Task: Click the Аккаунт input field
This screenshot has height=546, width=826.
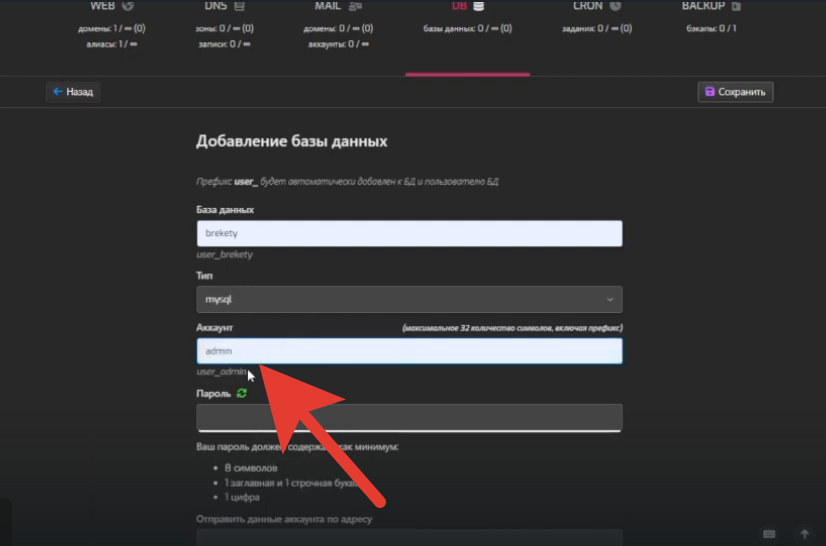Action: pyautogui.click(x=409, y=351)
